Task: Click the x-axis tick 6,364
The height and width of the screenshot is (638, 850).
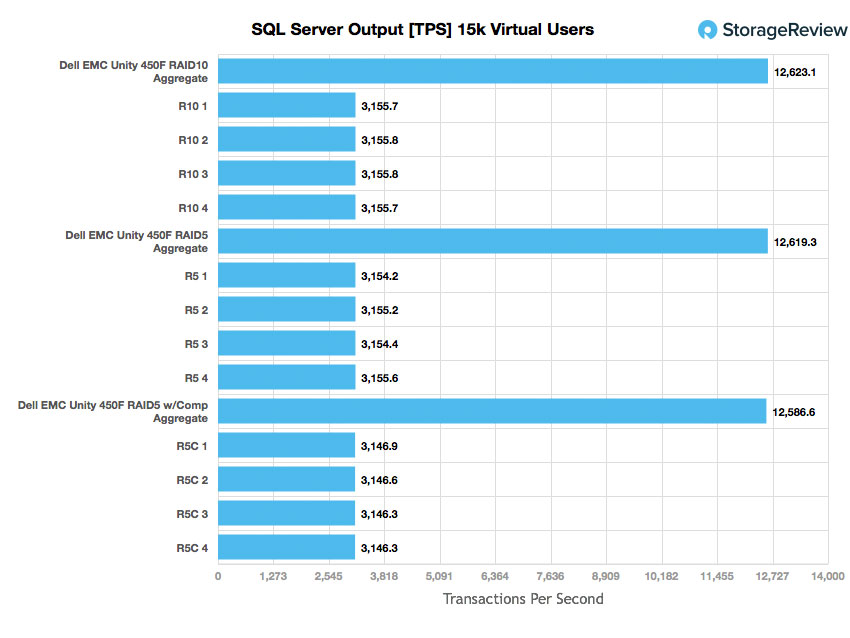Action: 495,576
